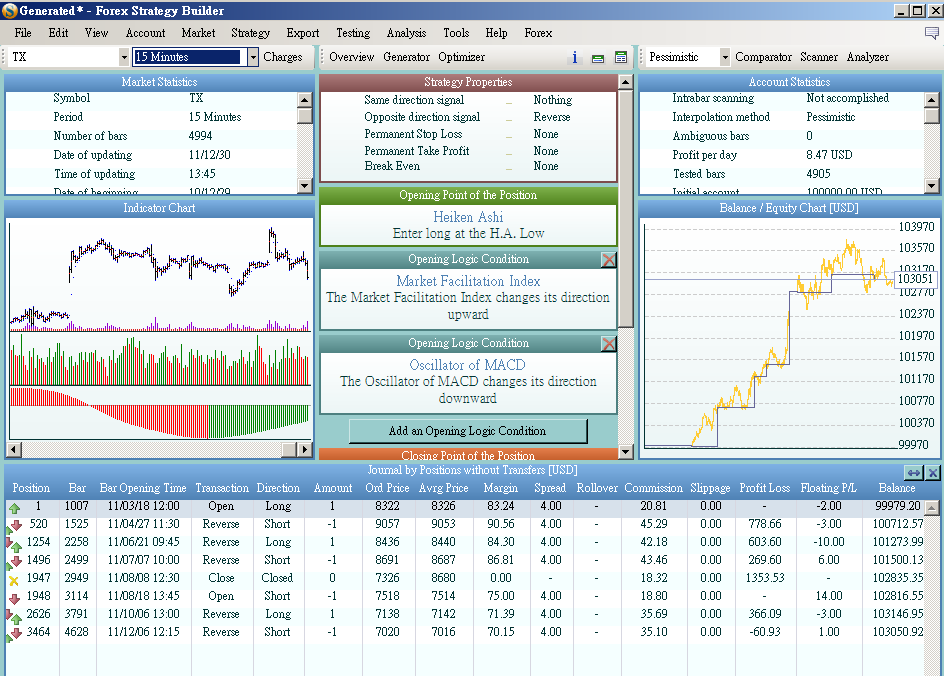This screenshot has height=676, width=944.
Task: Click profit value 1353.53 in journal
Action: pos(765,578)
